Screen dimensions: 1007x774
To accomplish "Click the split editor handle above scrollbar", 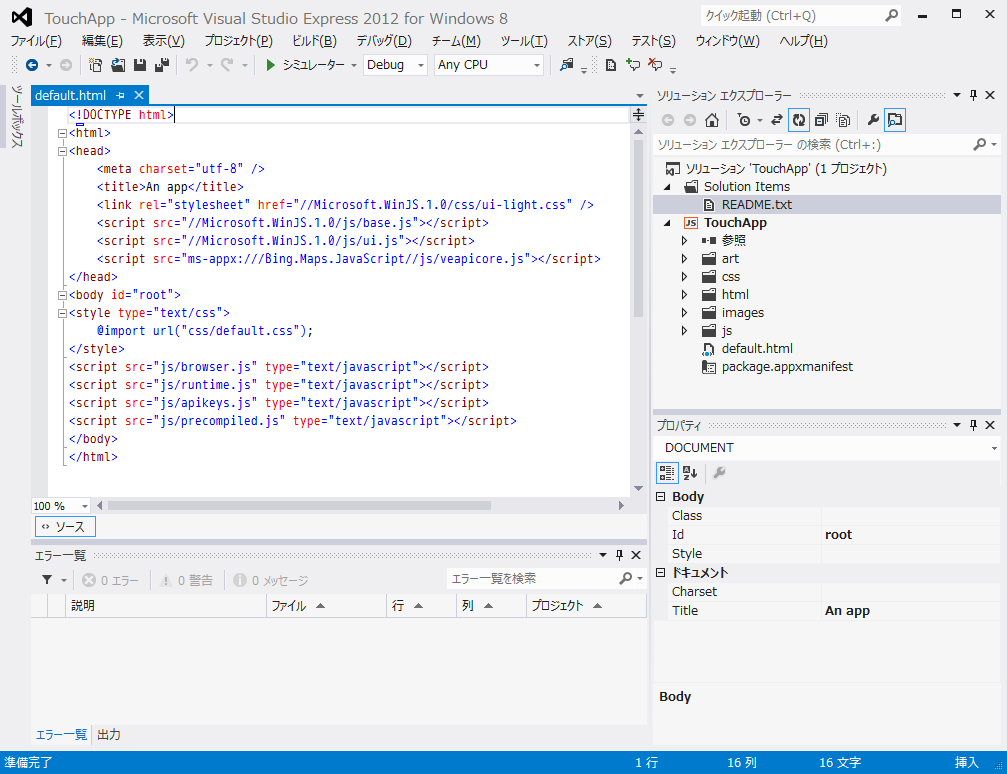I will click(x=638, y=115).
